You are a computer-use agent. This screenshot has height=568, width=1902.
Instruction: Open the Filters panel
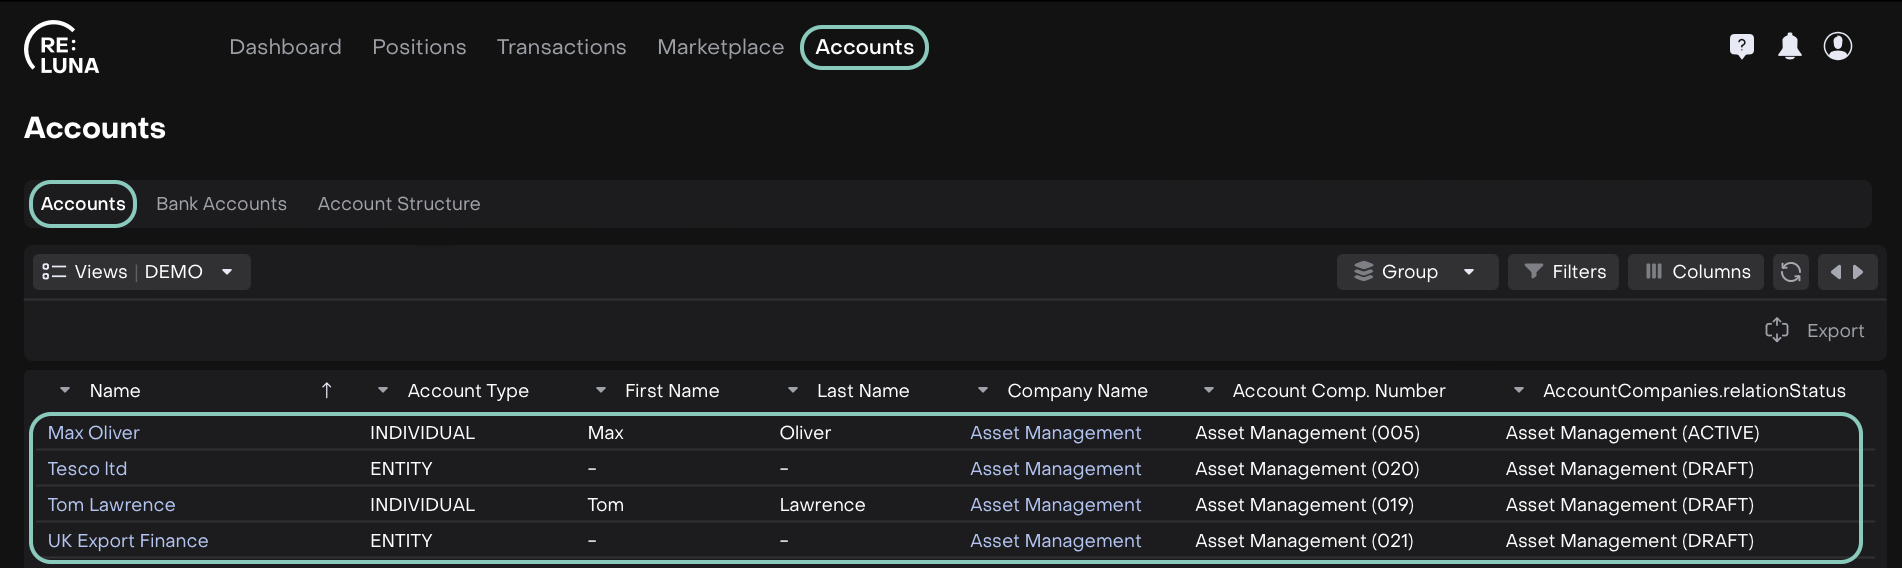click(x=1564, y=272)
